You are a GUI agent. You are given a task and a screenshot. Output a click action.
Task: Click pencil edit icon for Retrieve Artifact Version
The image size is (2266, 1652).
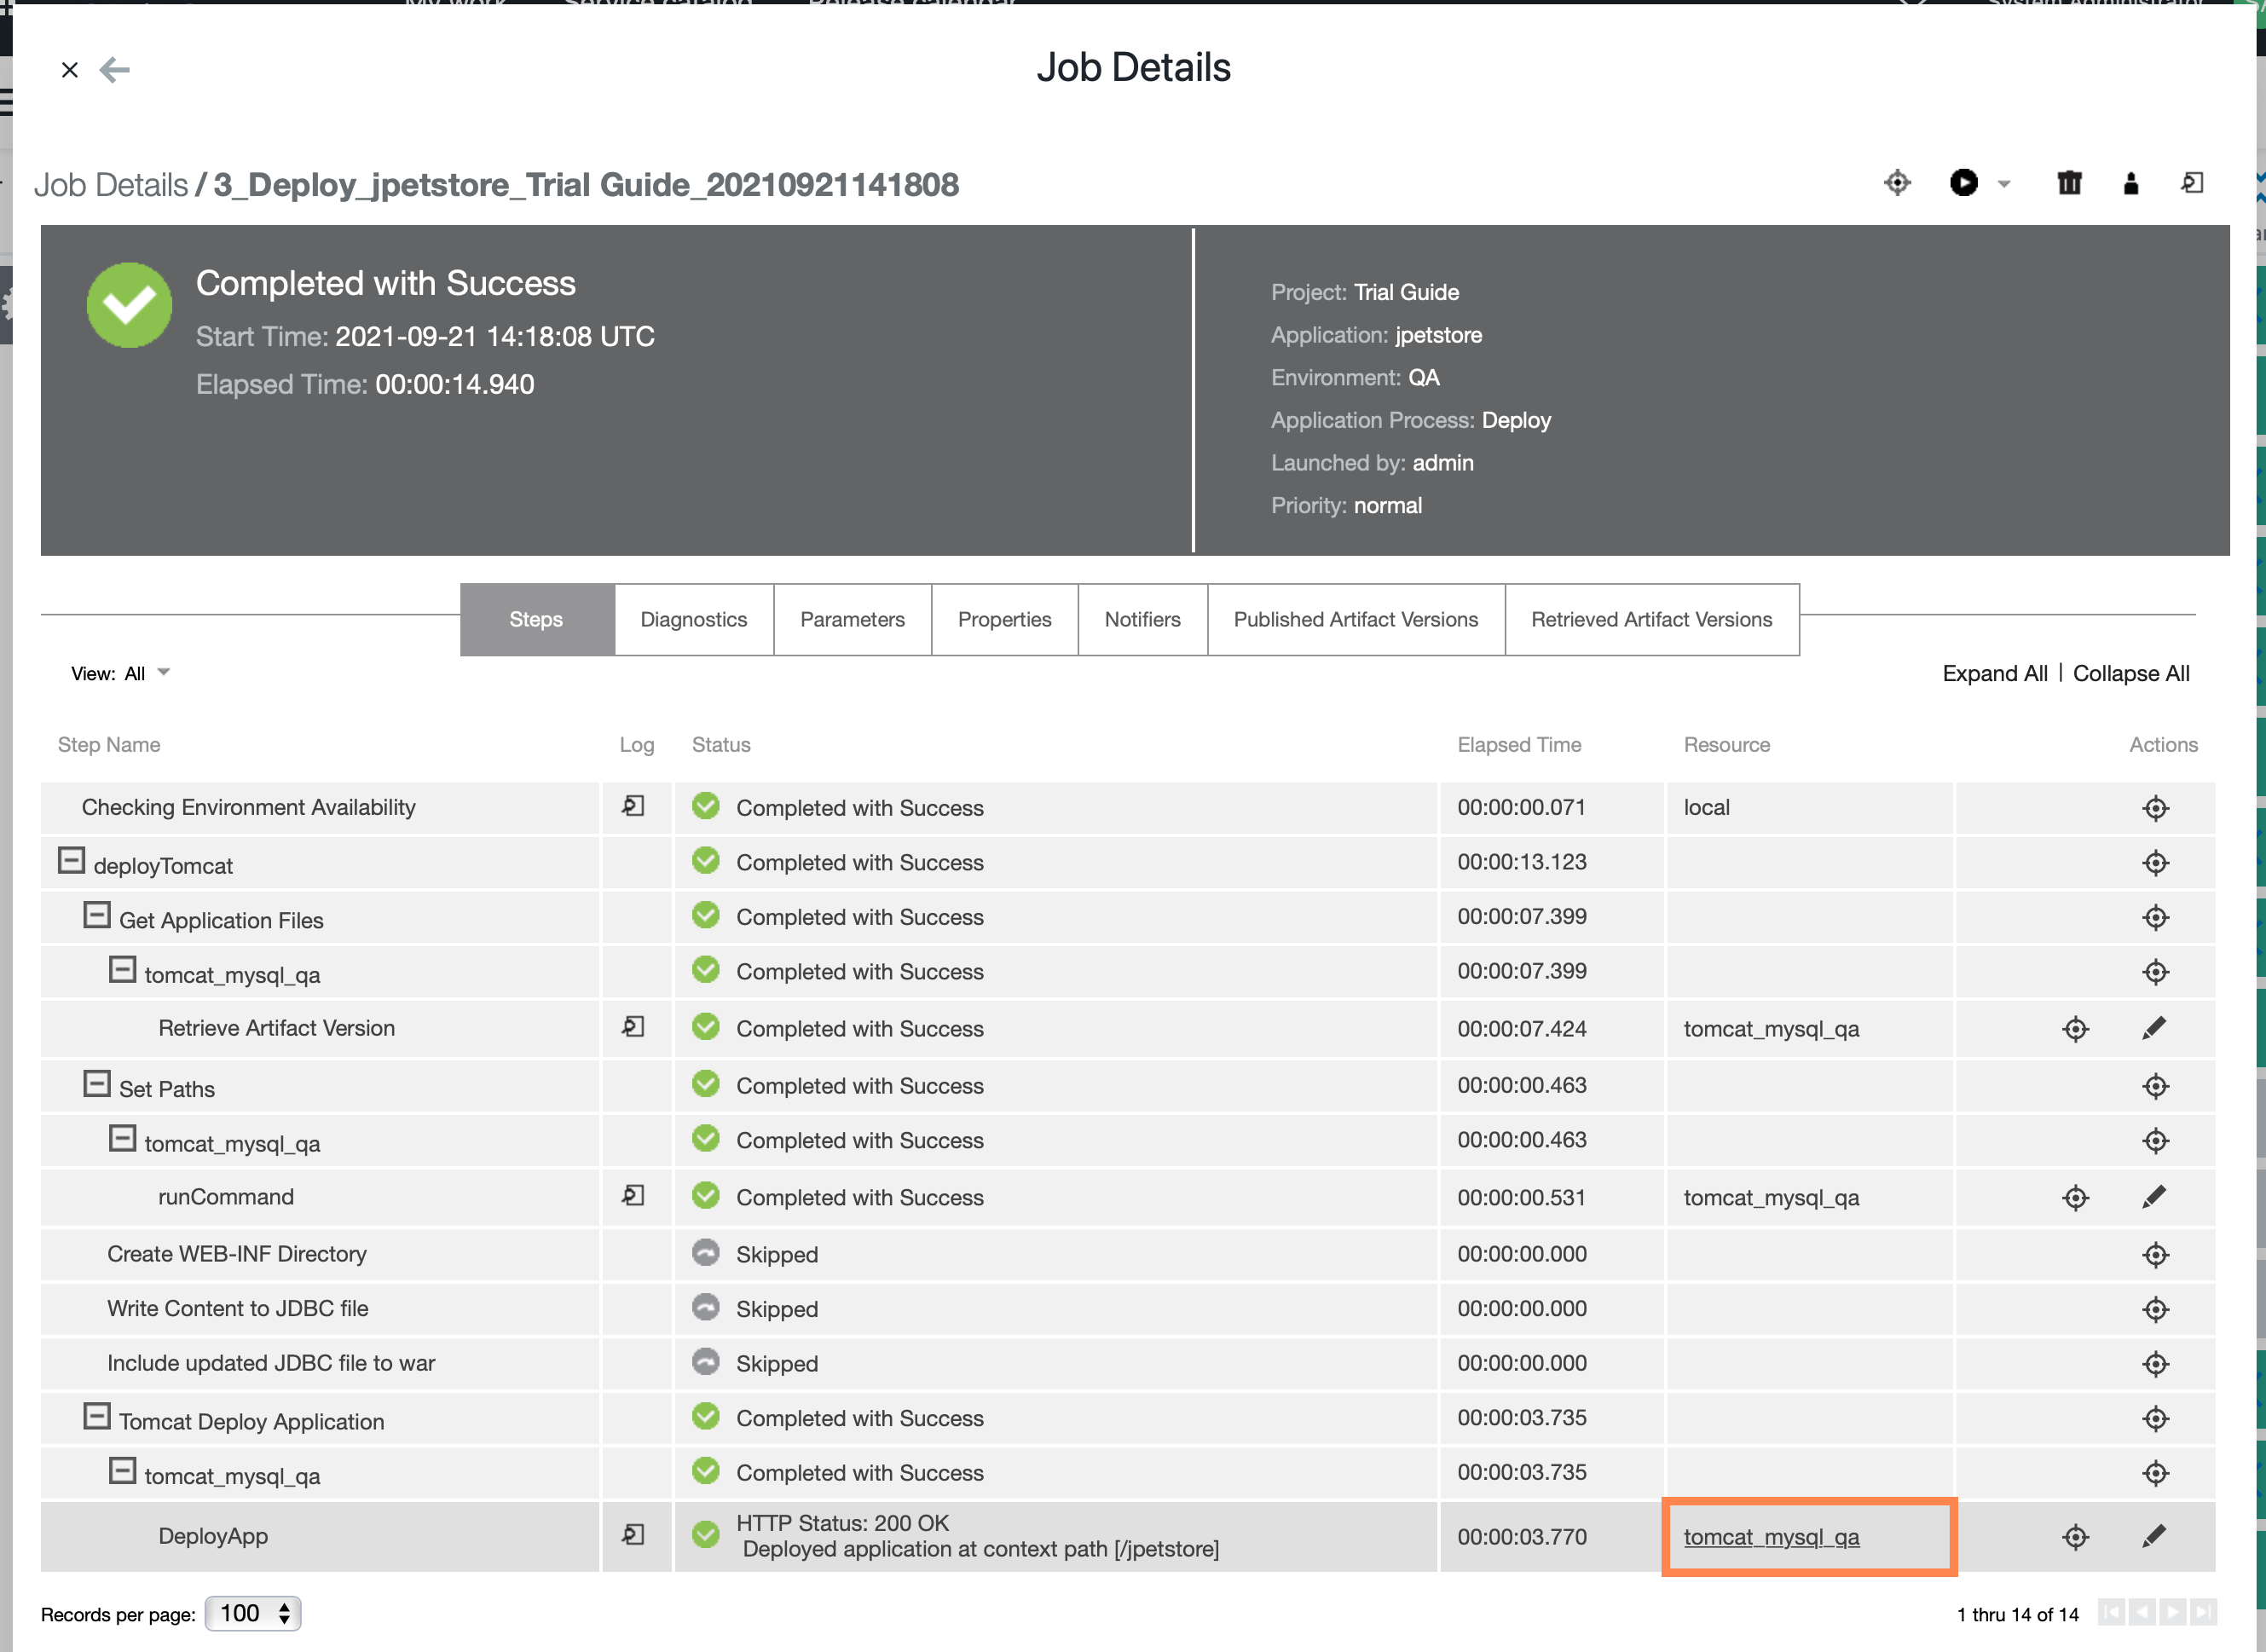point(2154,1028)
